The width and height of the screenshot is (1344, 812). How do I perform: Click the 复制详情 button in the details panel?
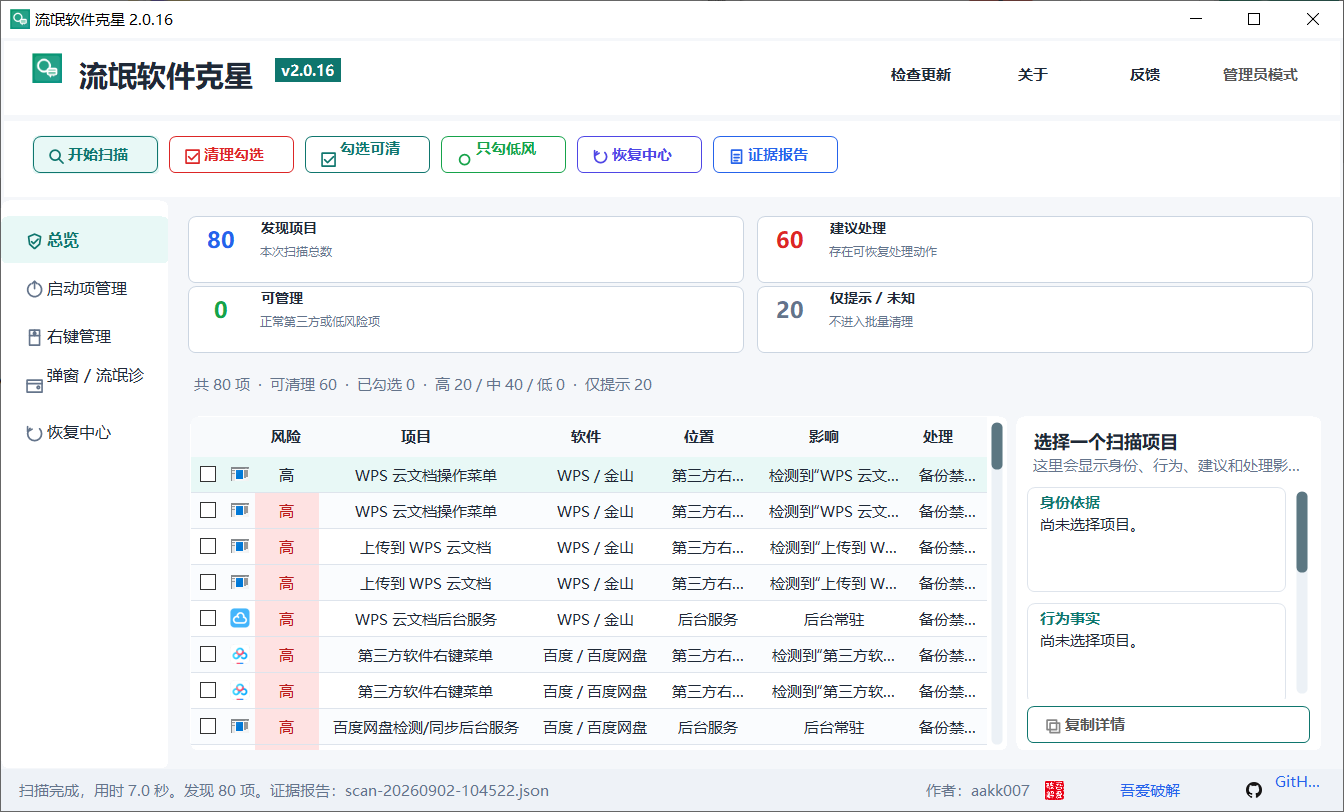(x=1168, y=725)
